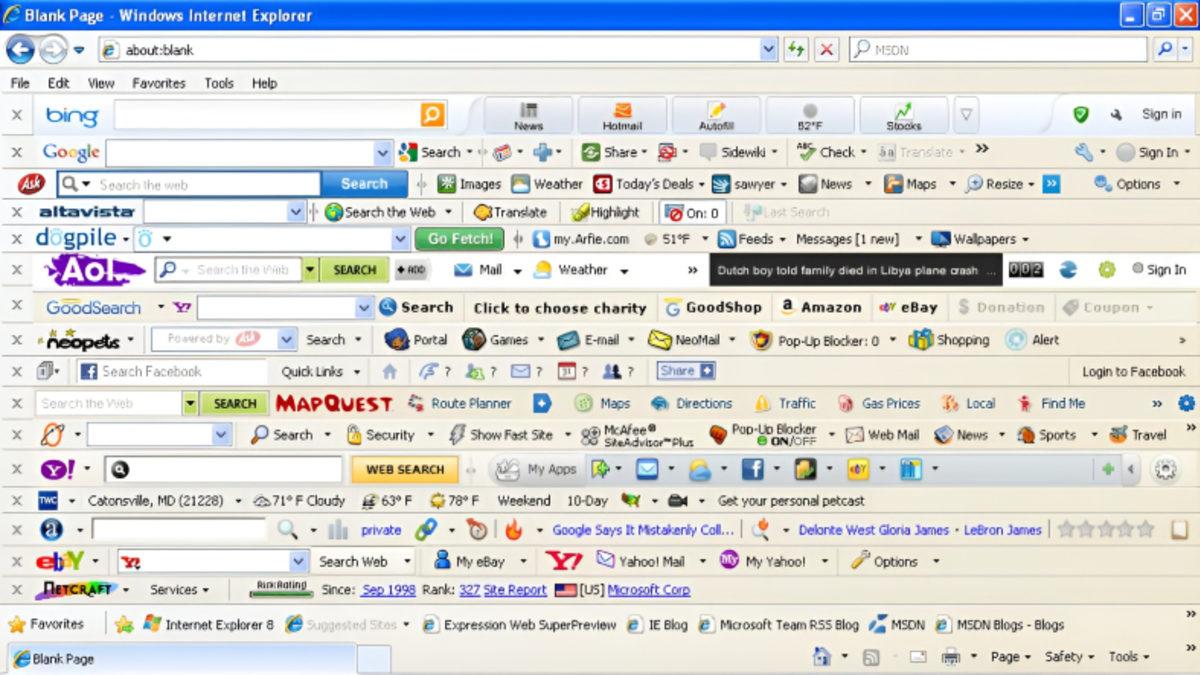Toggle the AltaVista popup blocker On: 0

pos(694,213)
